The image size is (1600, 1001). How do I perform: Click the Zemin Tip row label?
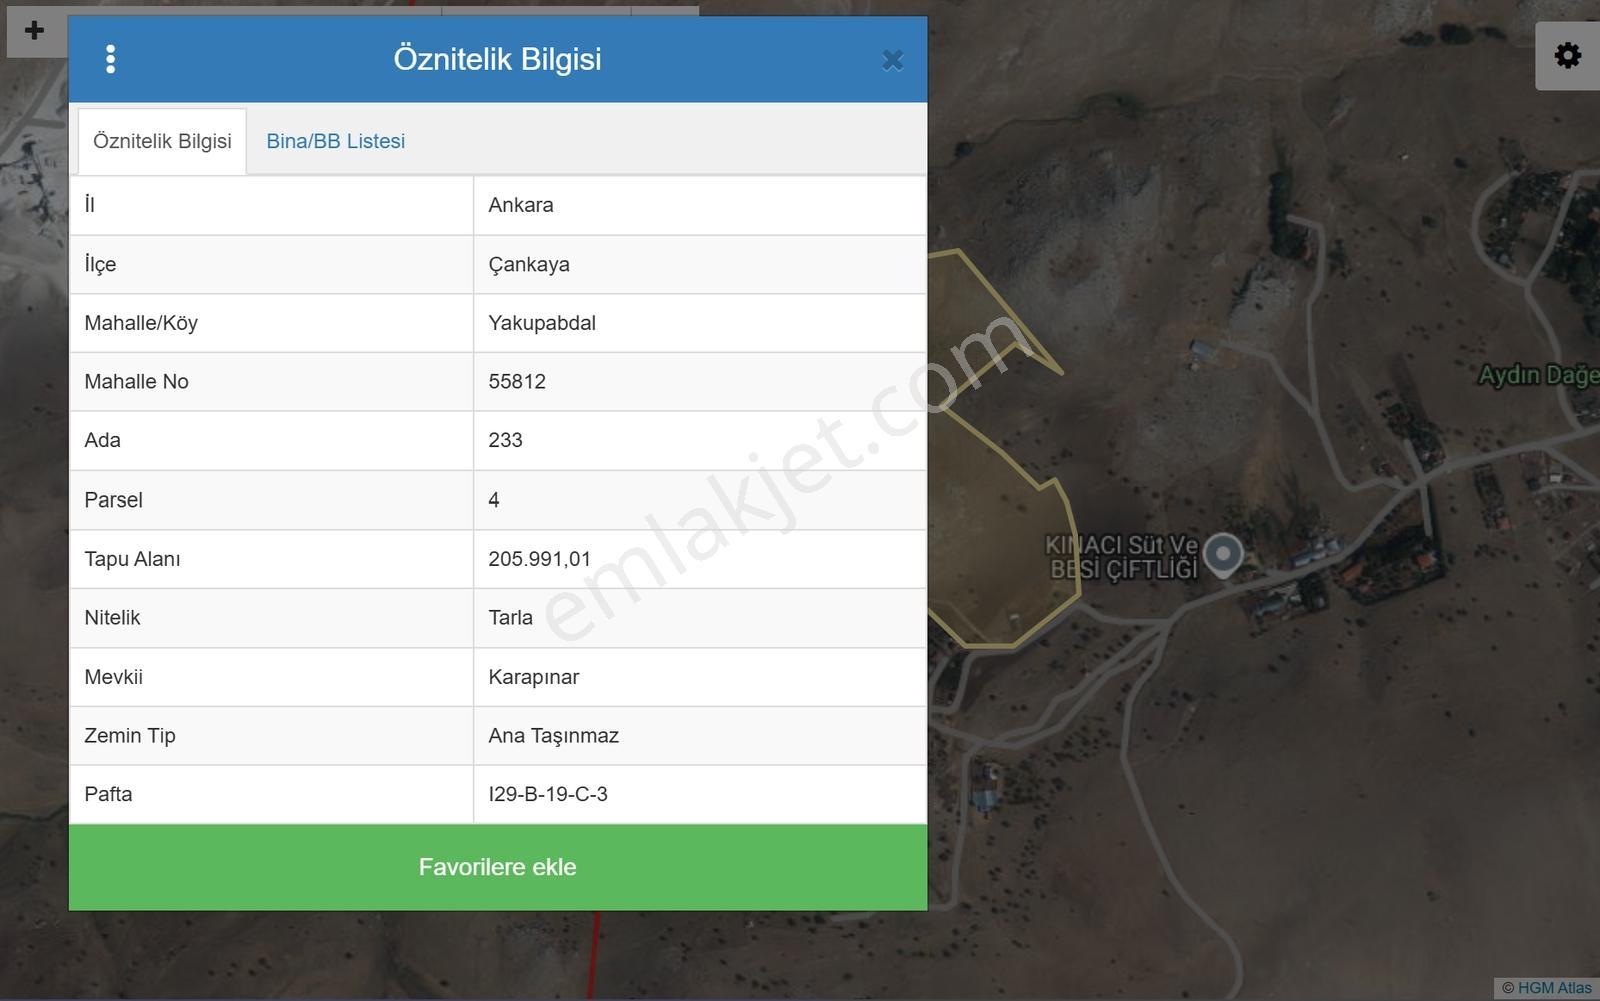130,736
